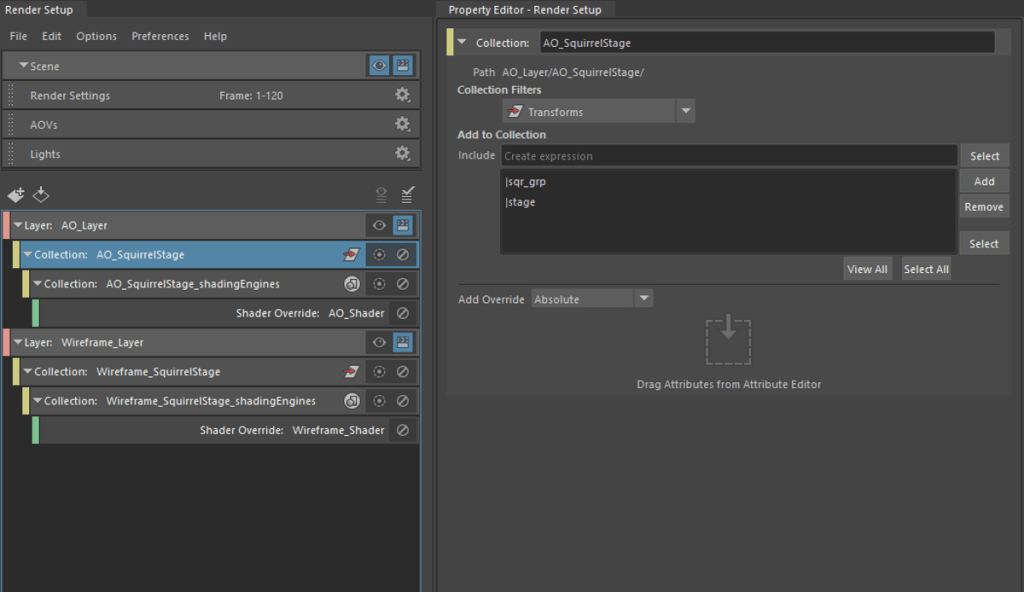Isolate select the Wireframe_SquirrelStage collection

click(379, 372)
